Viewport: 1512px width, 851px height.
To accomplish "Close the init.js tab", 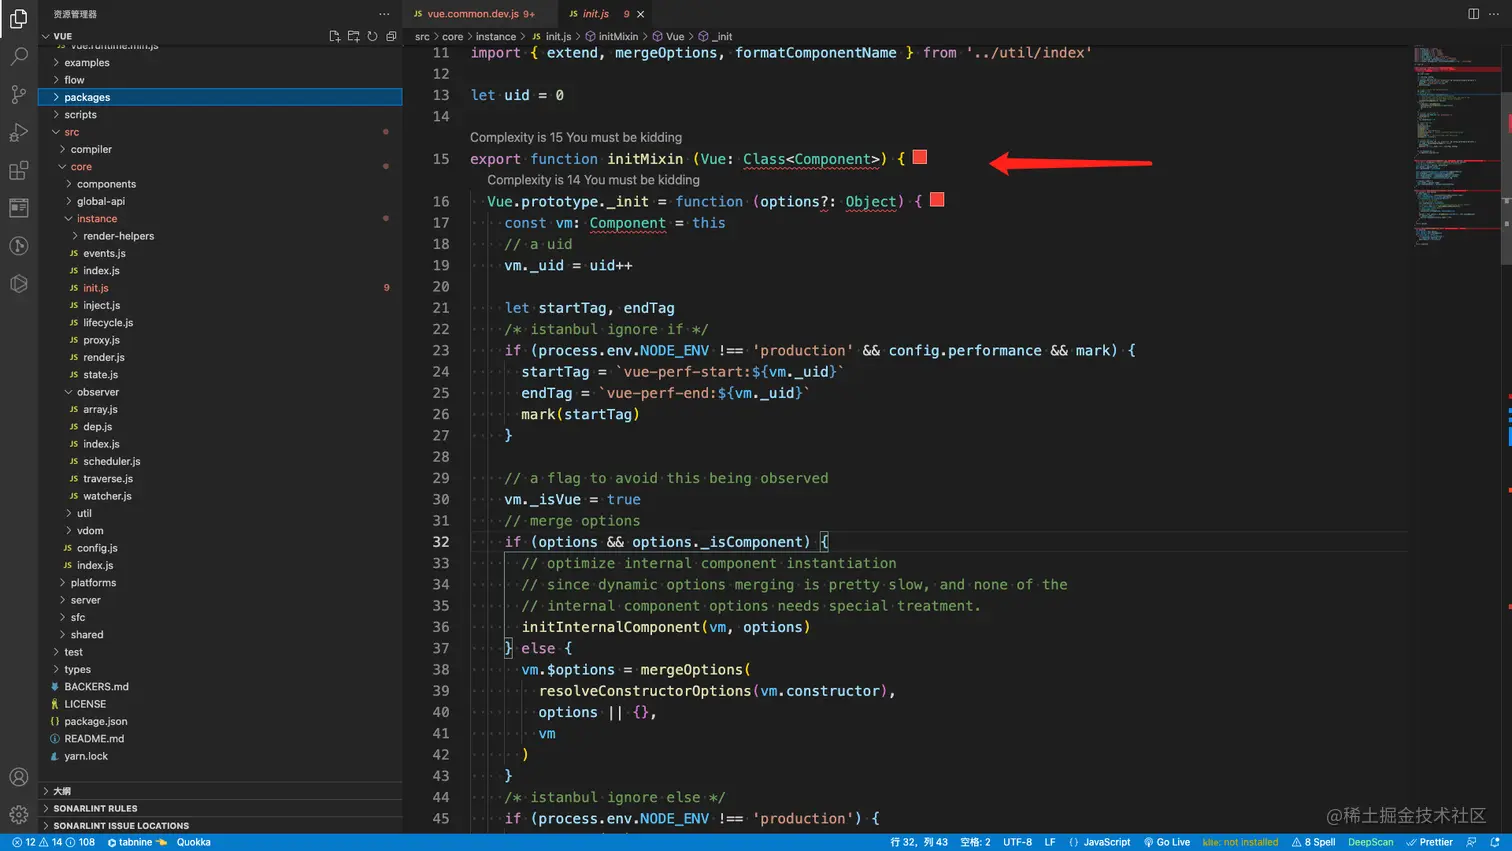I will pyautogui.click(x=640, y=14).
